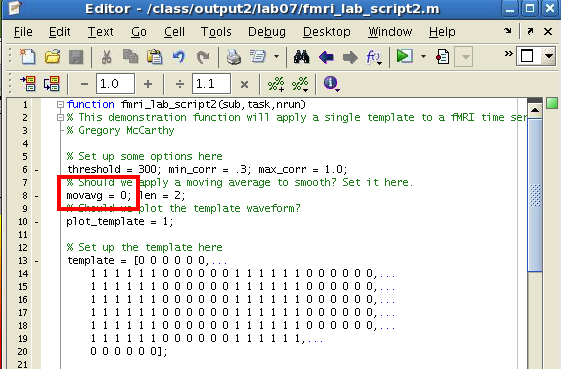Set breakpoint using the red-dot page icon
Image resolution: width=561 pixels, height=369 pixels.
[443, 57]
